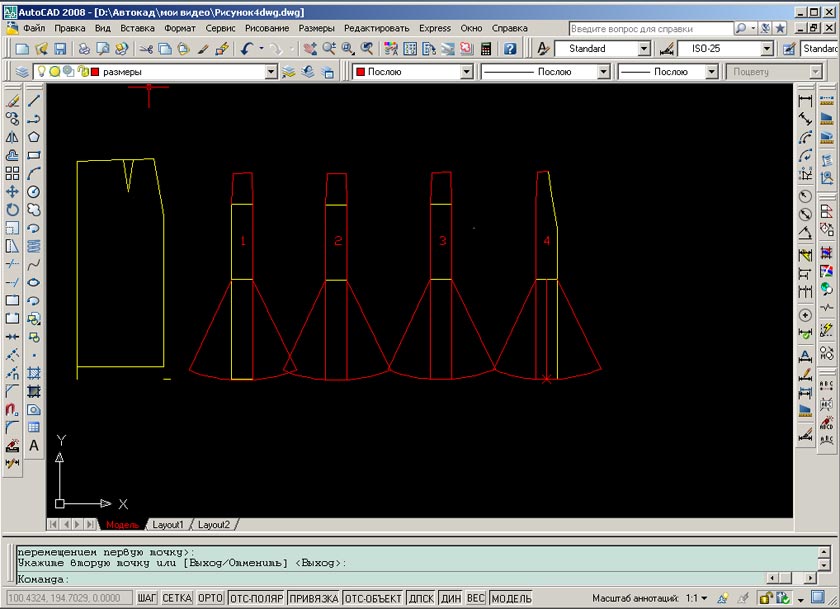Click the ОТС-ПОЛЯР status button
This screenshot has width=840, height=609.
coord(254,598)
